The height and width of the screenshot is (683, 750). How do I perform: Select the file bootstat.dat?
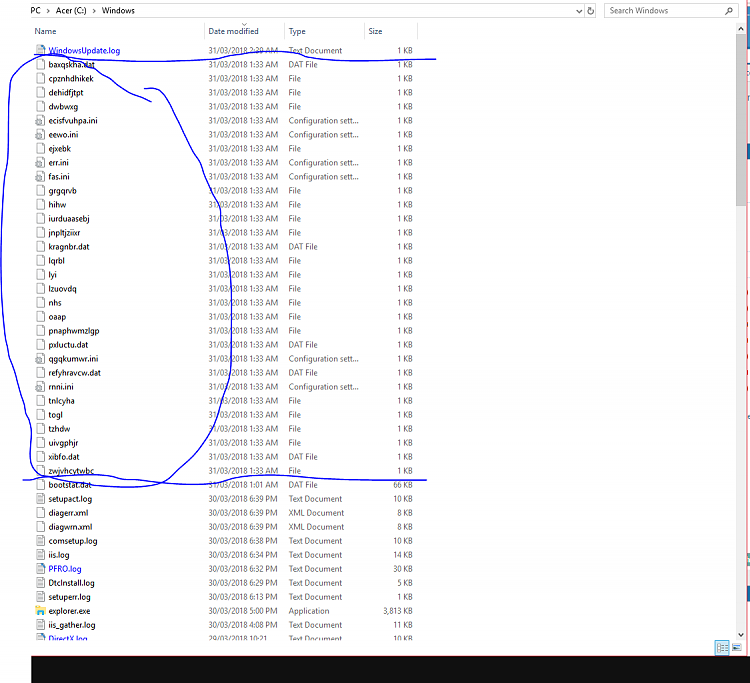tap(70, 485)
